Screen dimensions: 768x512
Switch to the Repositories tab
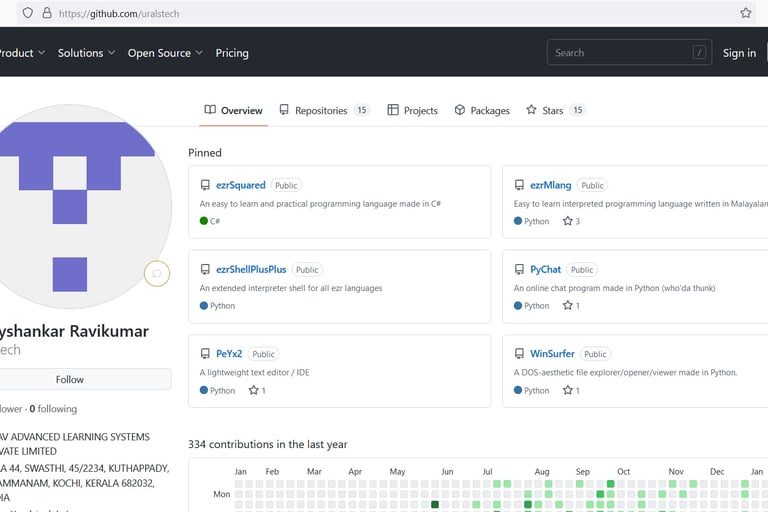[x=324, y=110]
